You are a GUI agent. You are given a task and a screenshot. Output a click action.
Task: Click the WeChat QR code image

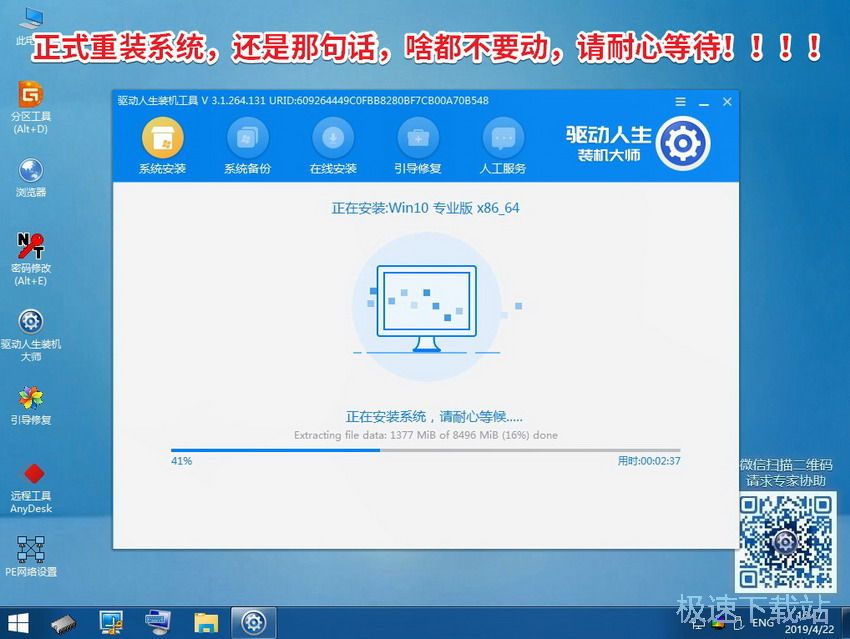pos(785,541)
